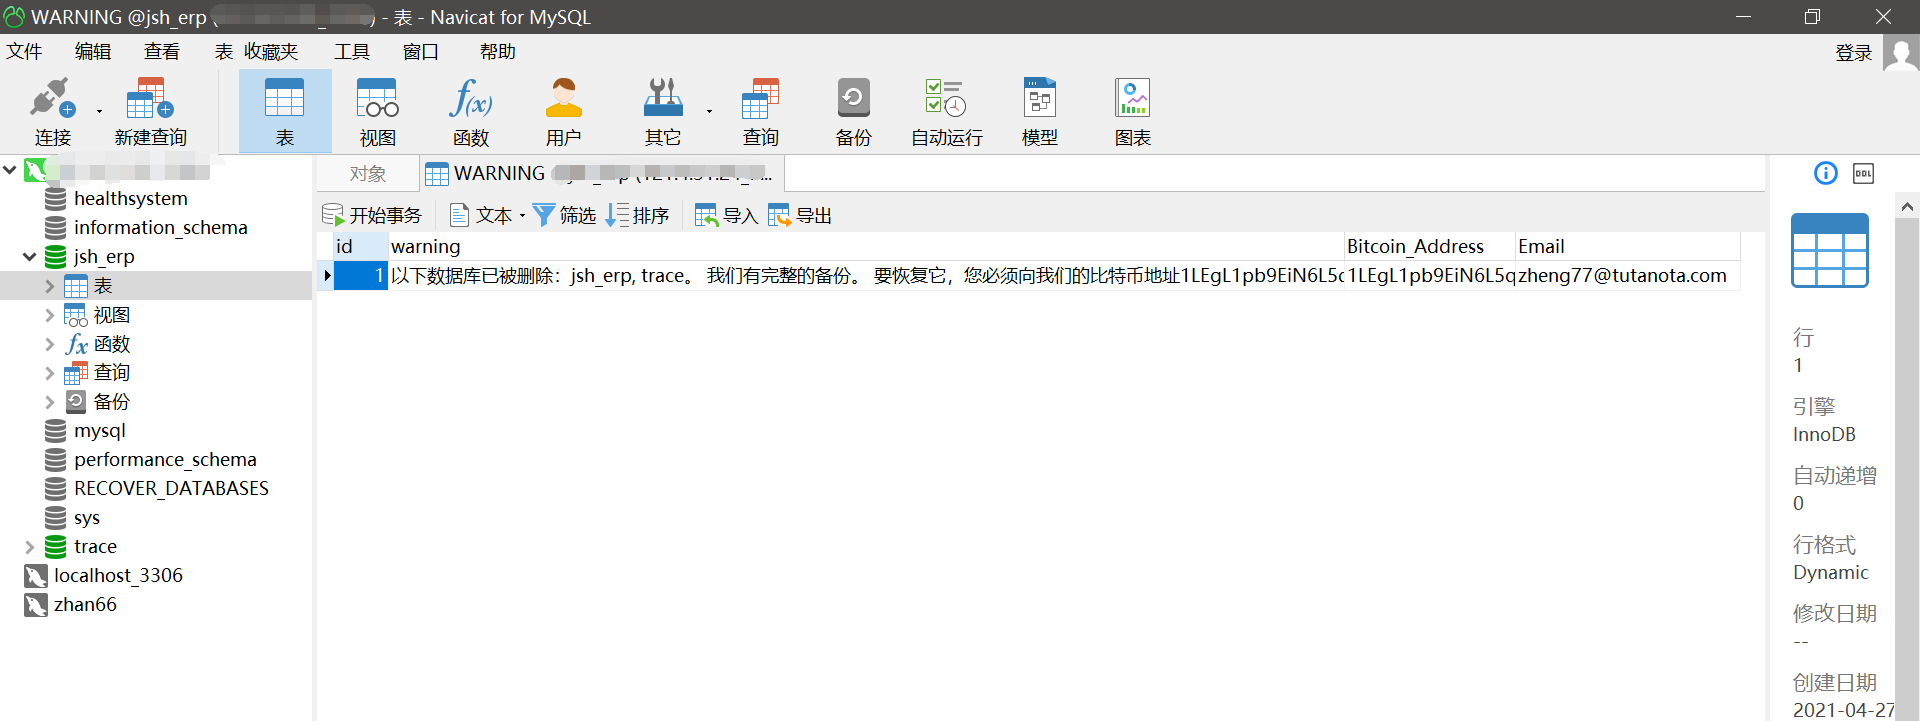Select the WARNING table tab
This screenshot has width=1920, height=721.
tap(601, 174)
